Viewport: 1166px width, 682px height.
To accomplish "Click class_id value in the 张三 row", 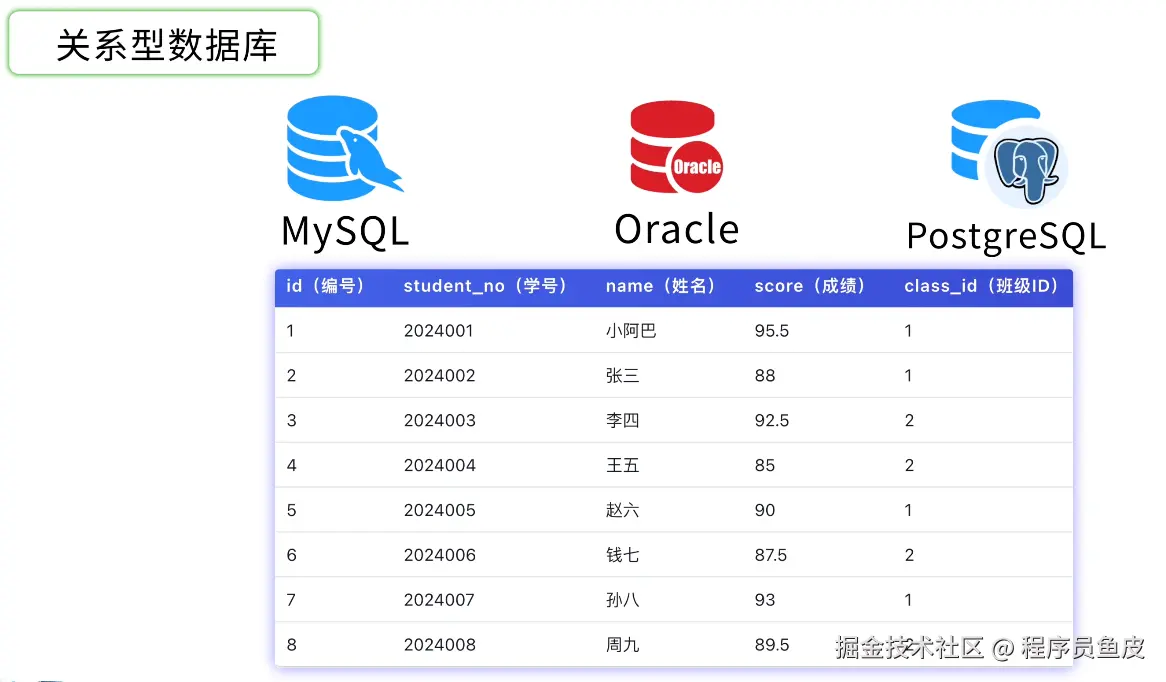I will pyautogui.click(x=908, y=376).
